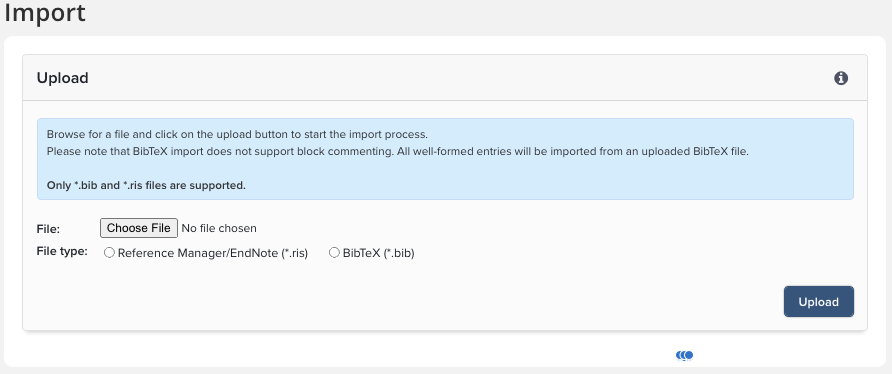Image resolution: width=892 pixels, height=374 pixels.
Task: Click the "File type:" field label
Action: 62,251
